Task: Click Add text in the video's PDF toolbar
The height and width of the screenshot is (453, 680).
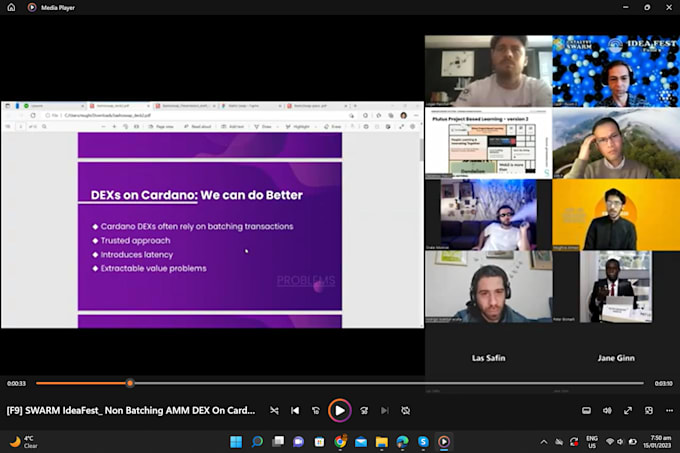Action: click(232, 127)
